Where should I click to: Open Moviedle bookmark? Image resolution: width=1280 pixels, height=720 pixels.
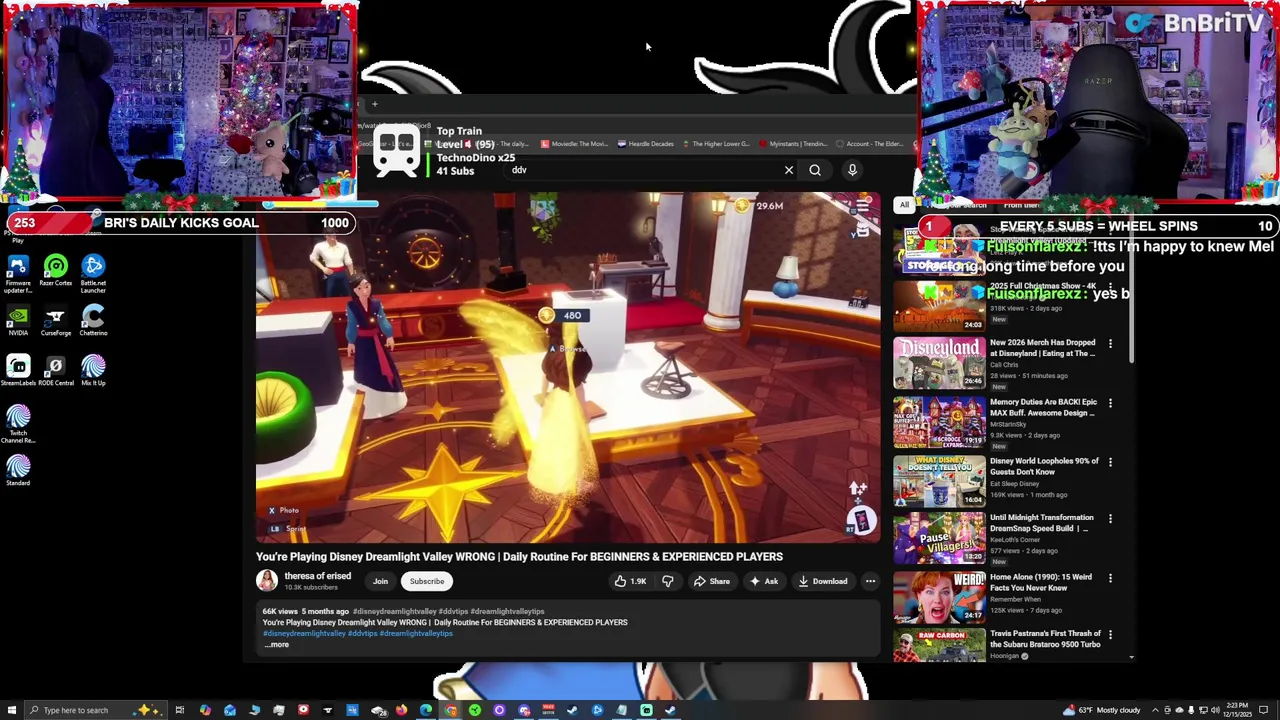click(x=575, y=144)
